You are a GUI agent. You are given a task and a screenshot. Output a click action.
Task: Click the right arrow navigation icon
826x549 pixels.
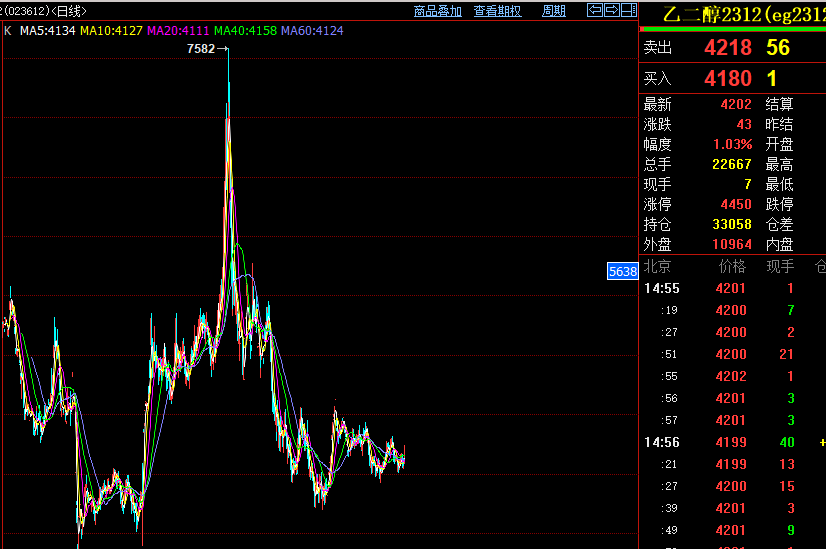(612, 10)
